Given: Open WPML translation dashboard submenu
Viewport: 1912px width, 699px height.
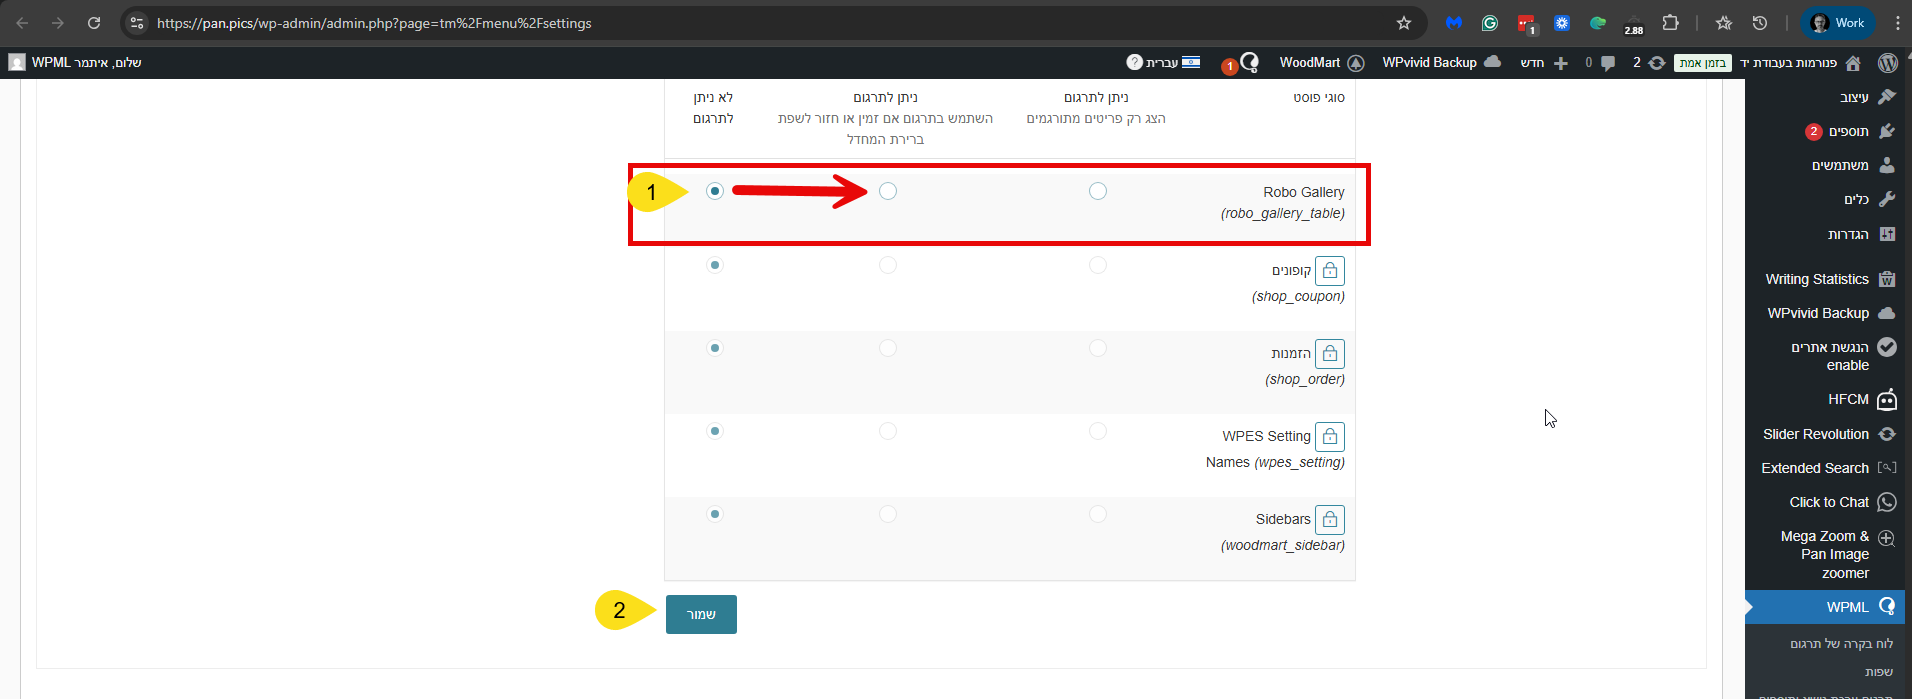Looking at the screenshot, I should pos(1841,644).
